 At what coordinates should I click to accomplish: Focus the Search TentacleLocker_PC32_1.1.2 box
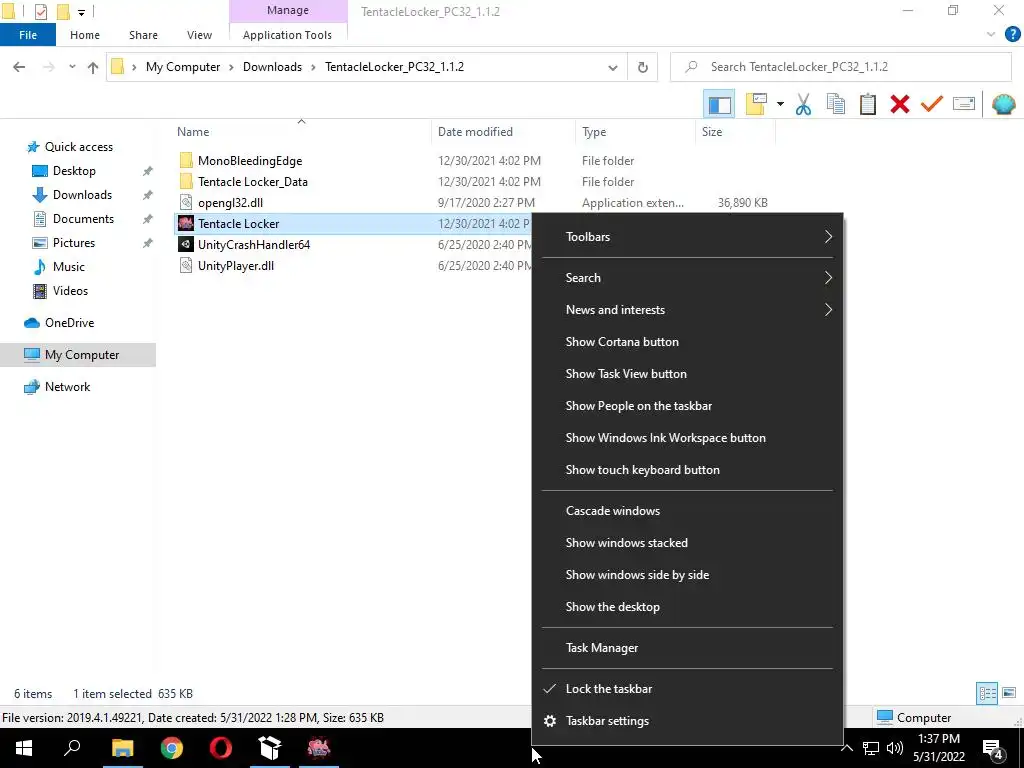[840, 67]
